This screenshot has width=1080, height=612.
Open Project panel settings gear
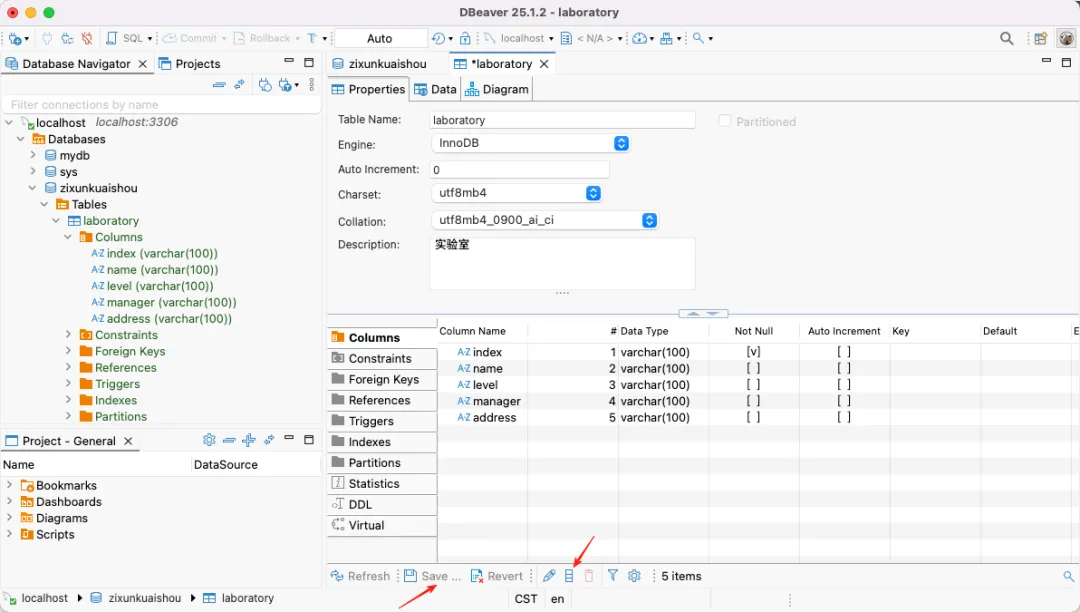click(x=209, y=440)
